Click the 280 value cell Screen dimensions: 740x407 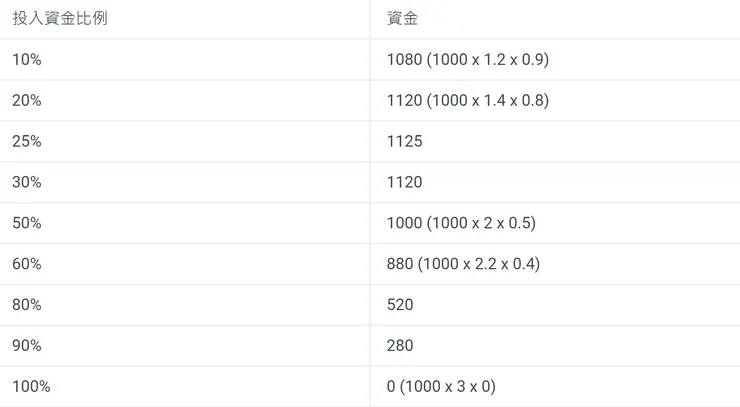point(400,345)
